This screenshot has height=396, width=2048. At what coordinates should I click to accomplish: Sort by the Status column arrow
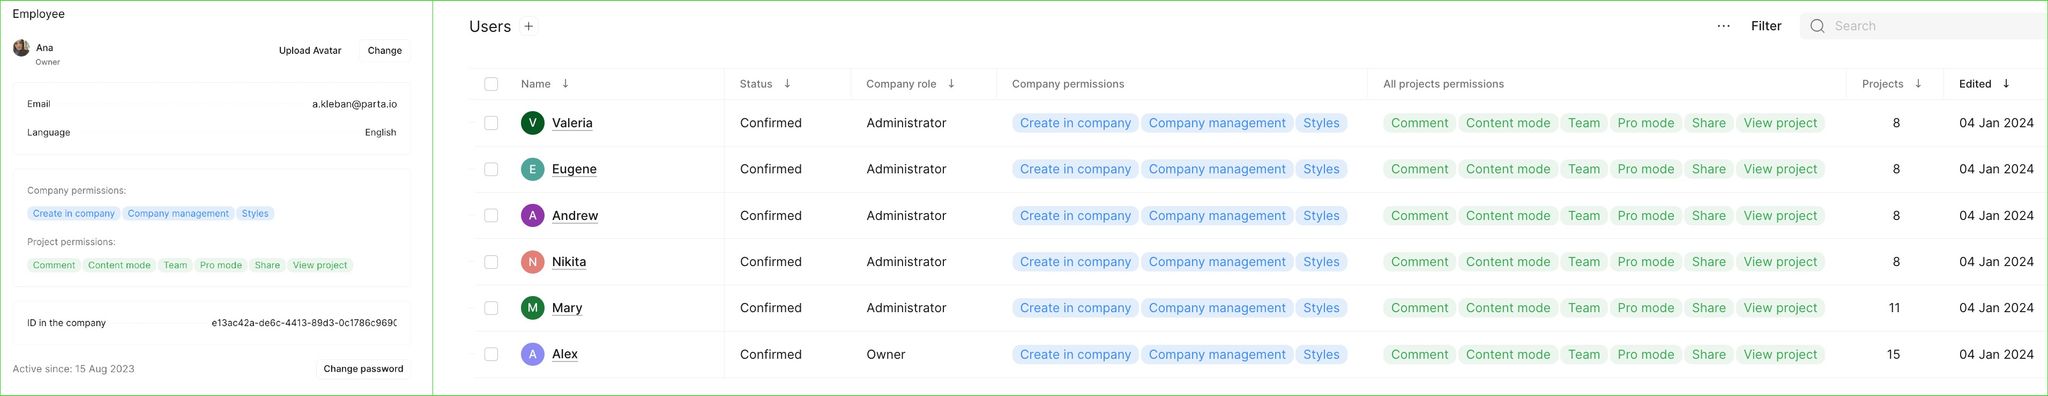click(x=787, y=84)
